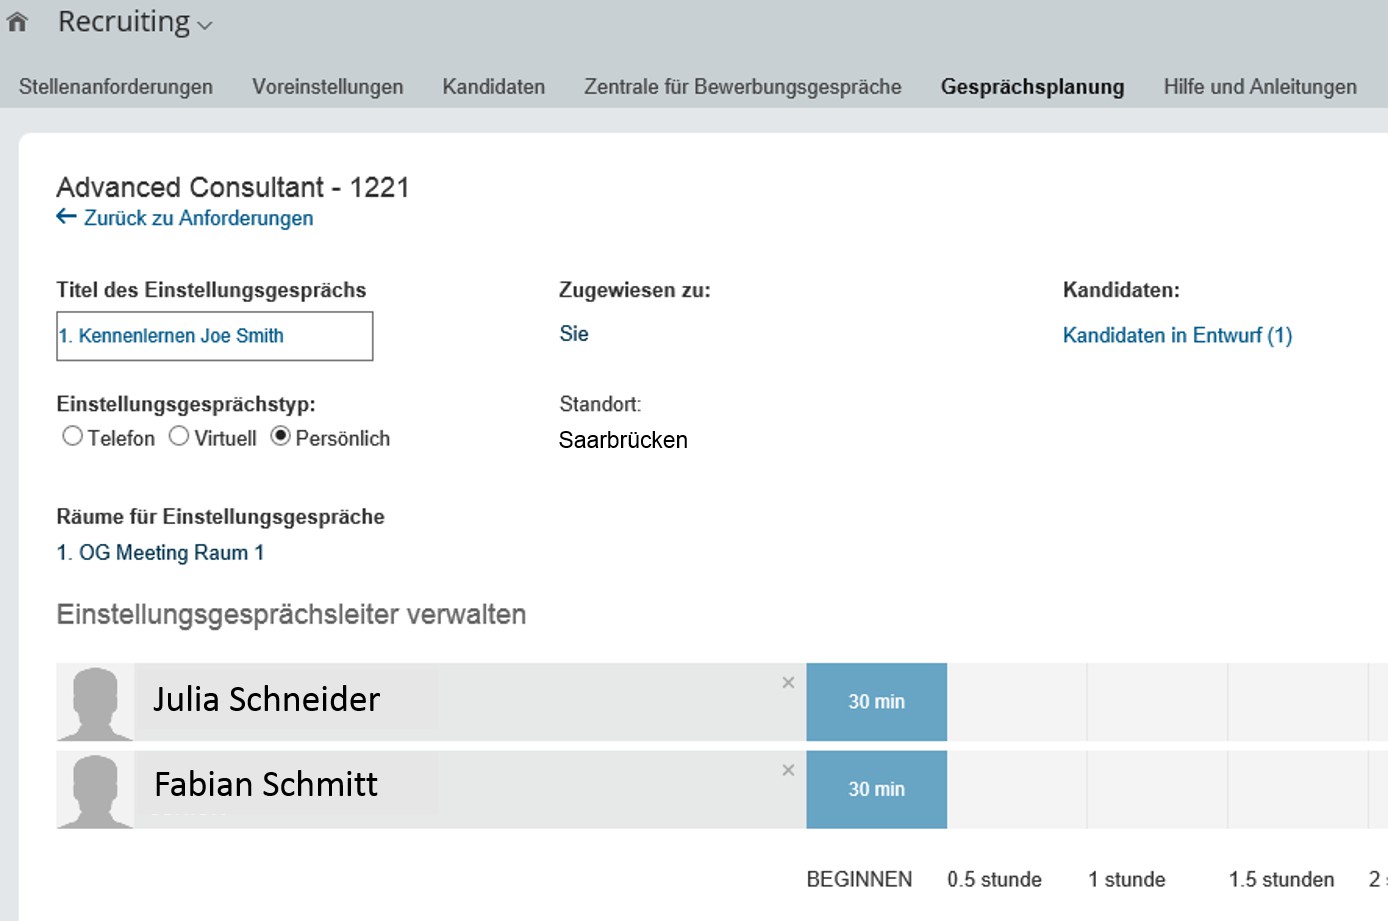The width and height of the screenshot is (1388, 921).
Task: Open the 1. OG Meeting Raum 1 link
Action: pos(161,553)
